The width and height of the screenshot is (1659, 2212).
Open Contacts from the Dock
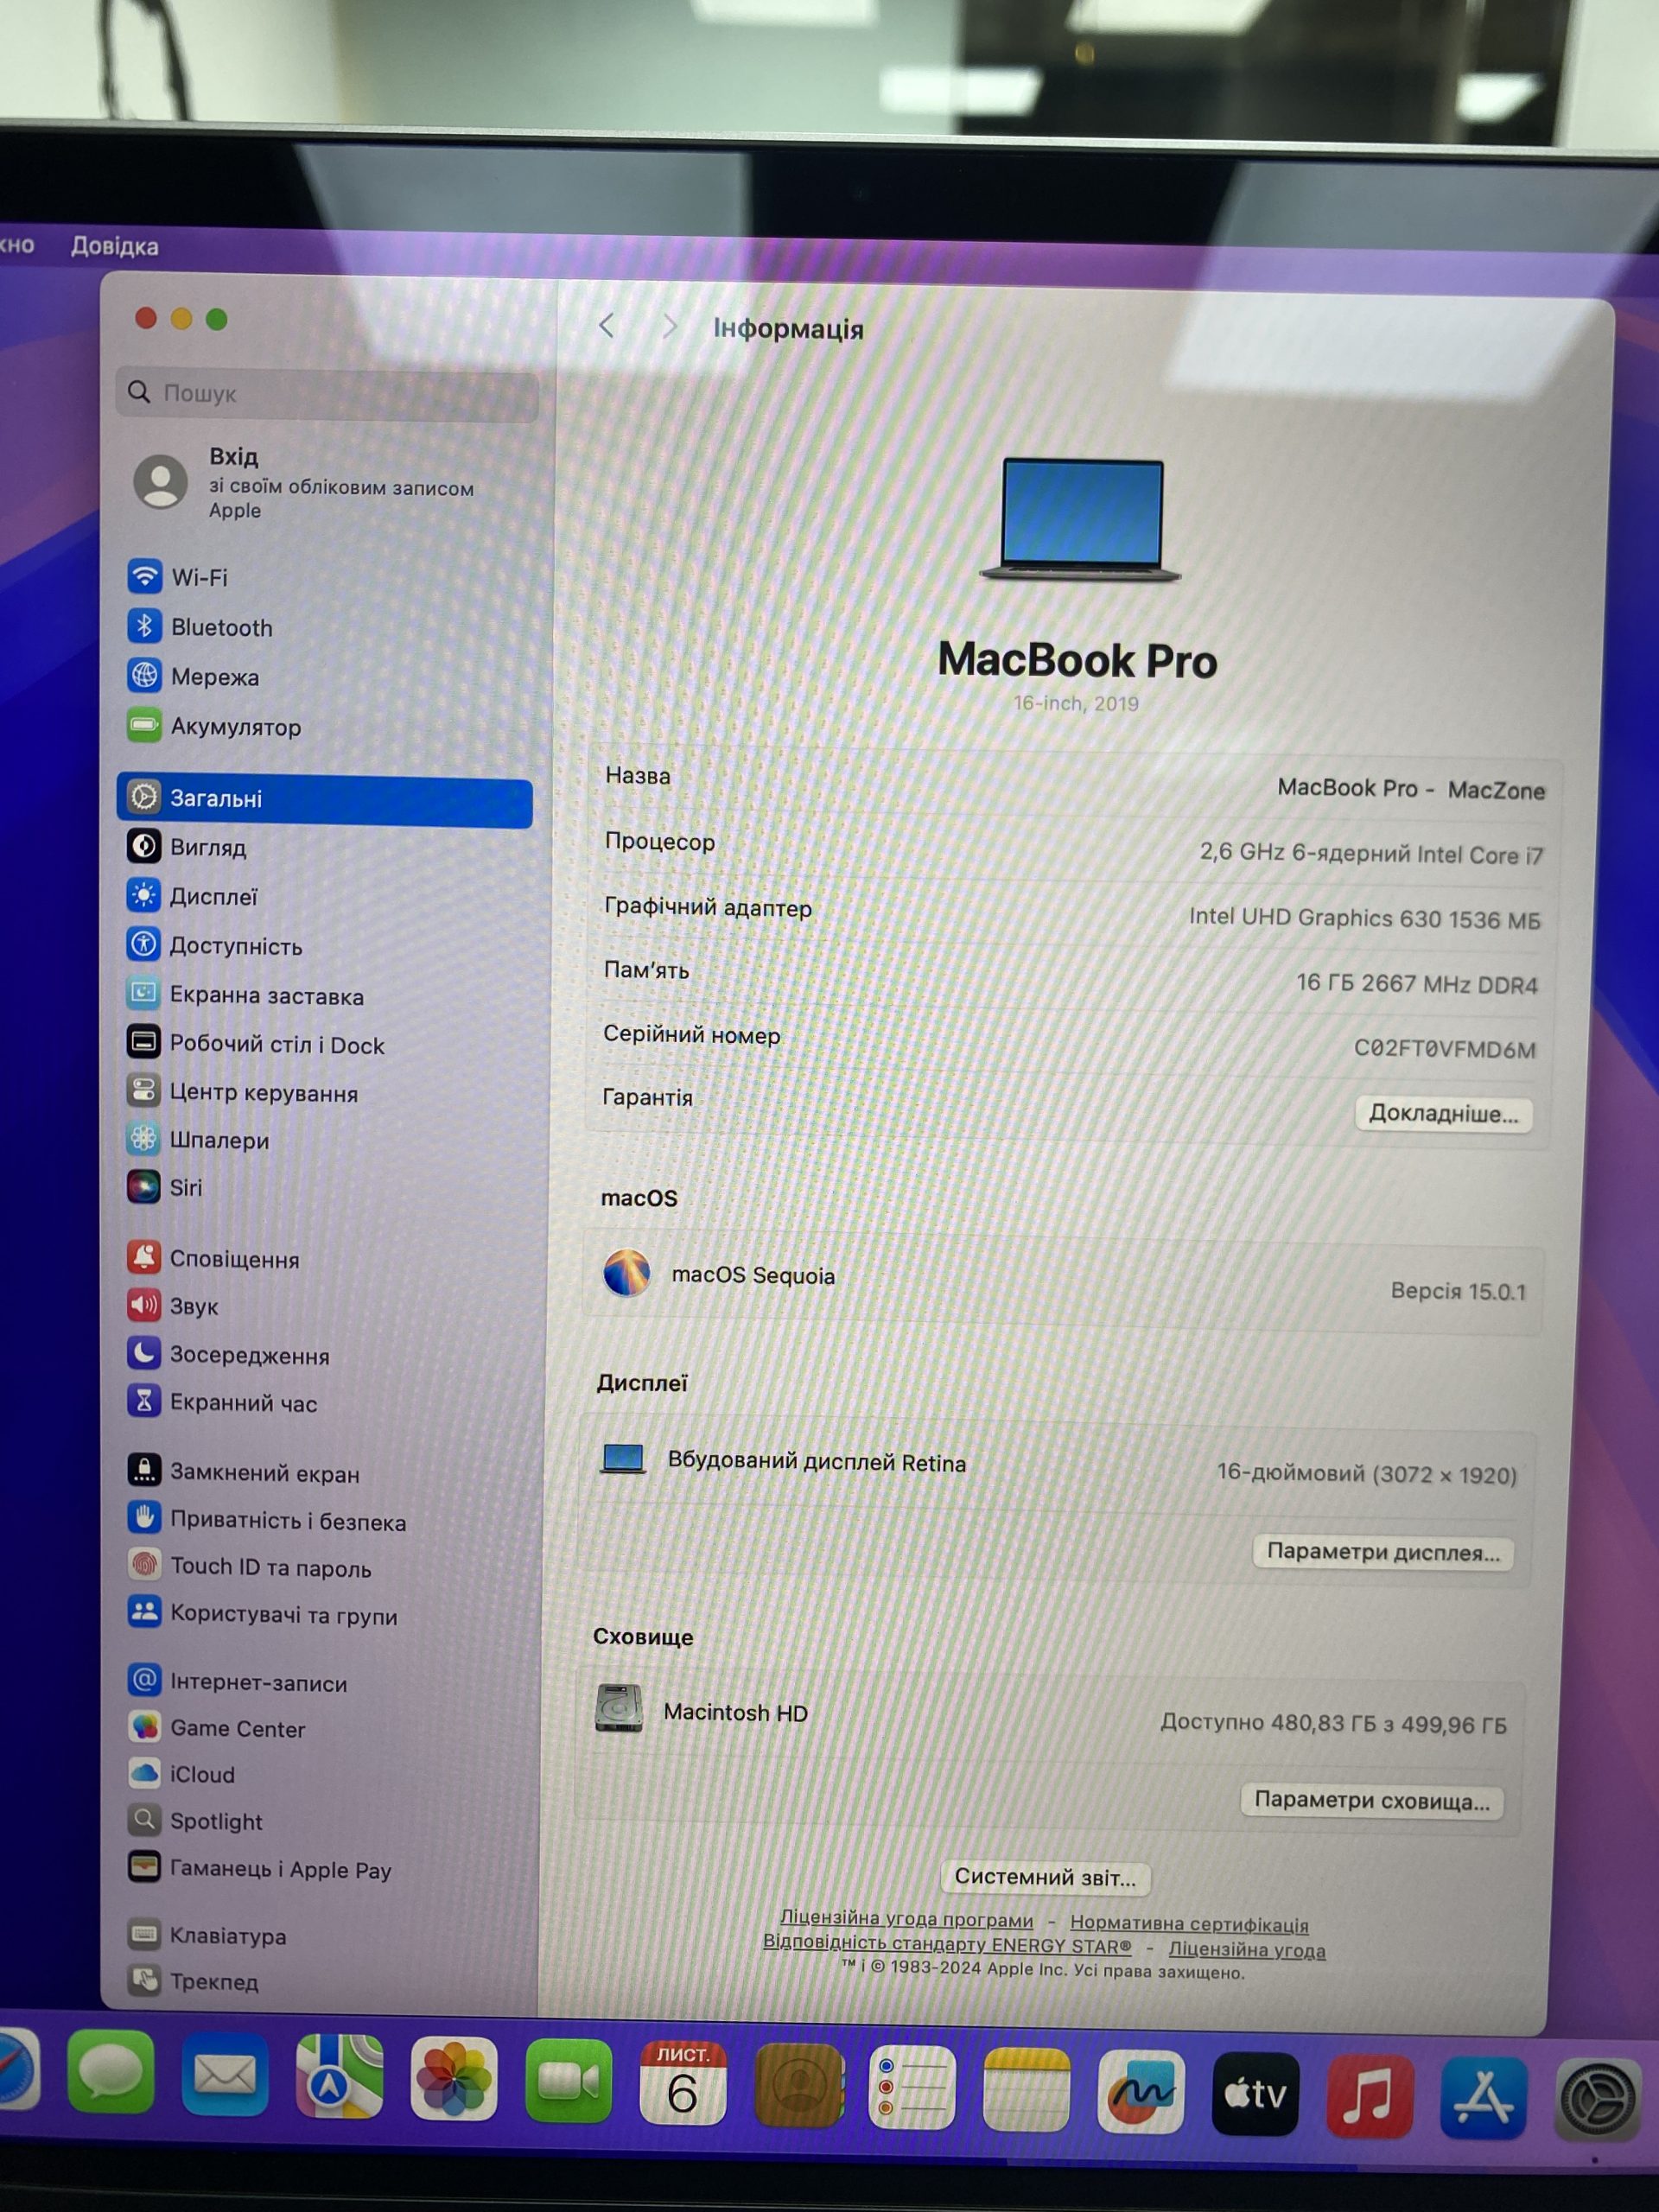point(798,2085)
